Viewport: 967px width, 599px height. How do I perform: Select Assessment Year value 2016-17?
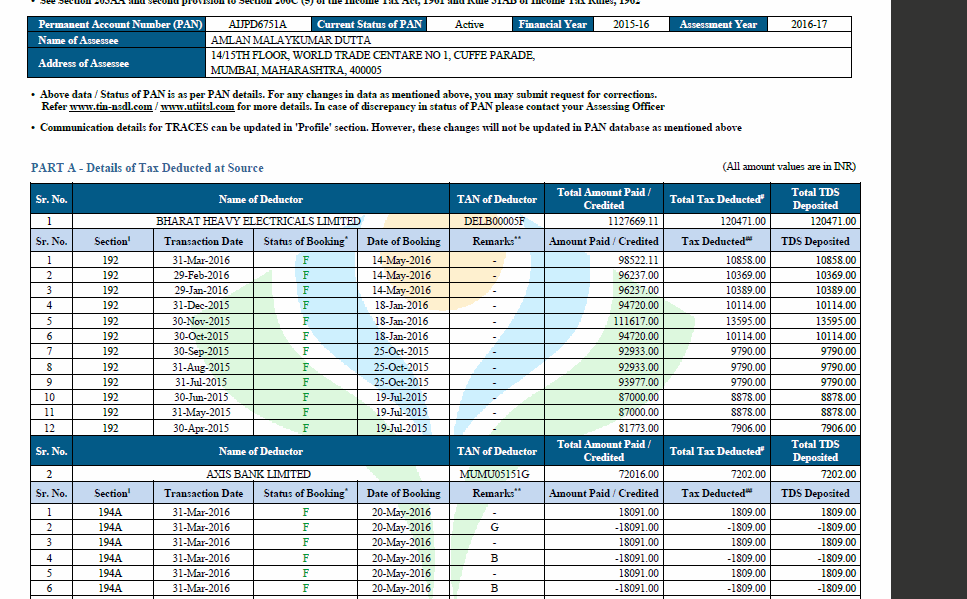pos(809,24)
